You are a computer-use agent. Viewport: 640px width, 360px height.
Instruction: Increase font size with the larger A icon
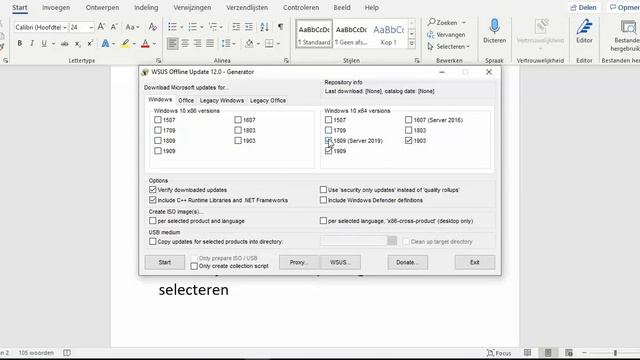pyautogui.click(x=101, y=27)
